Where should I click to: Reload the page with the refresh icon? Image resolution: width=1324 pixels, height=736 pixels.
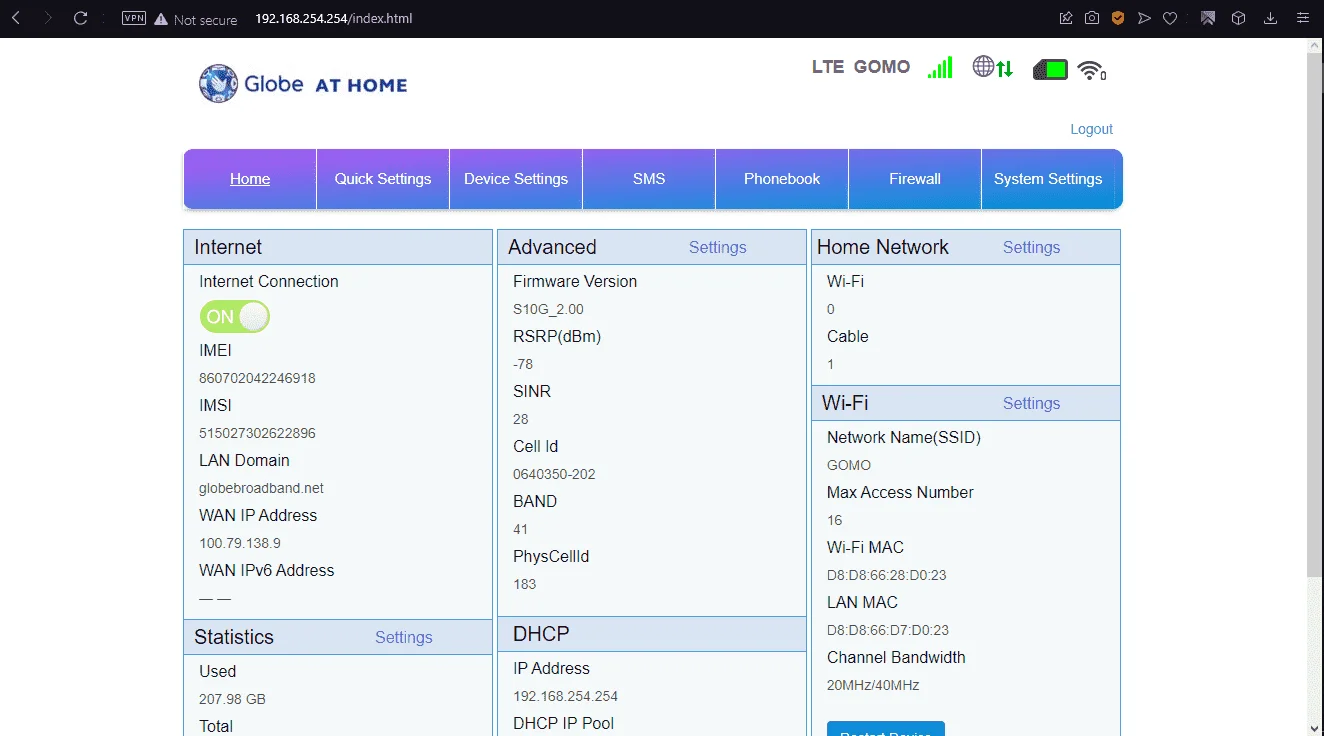pyautogui.click(x=81, y=18)
